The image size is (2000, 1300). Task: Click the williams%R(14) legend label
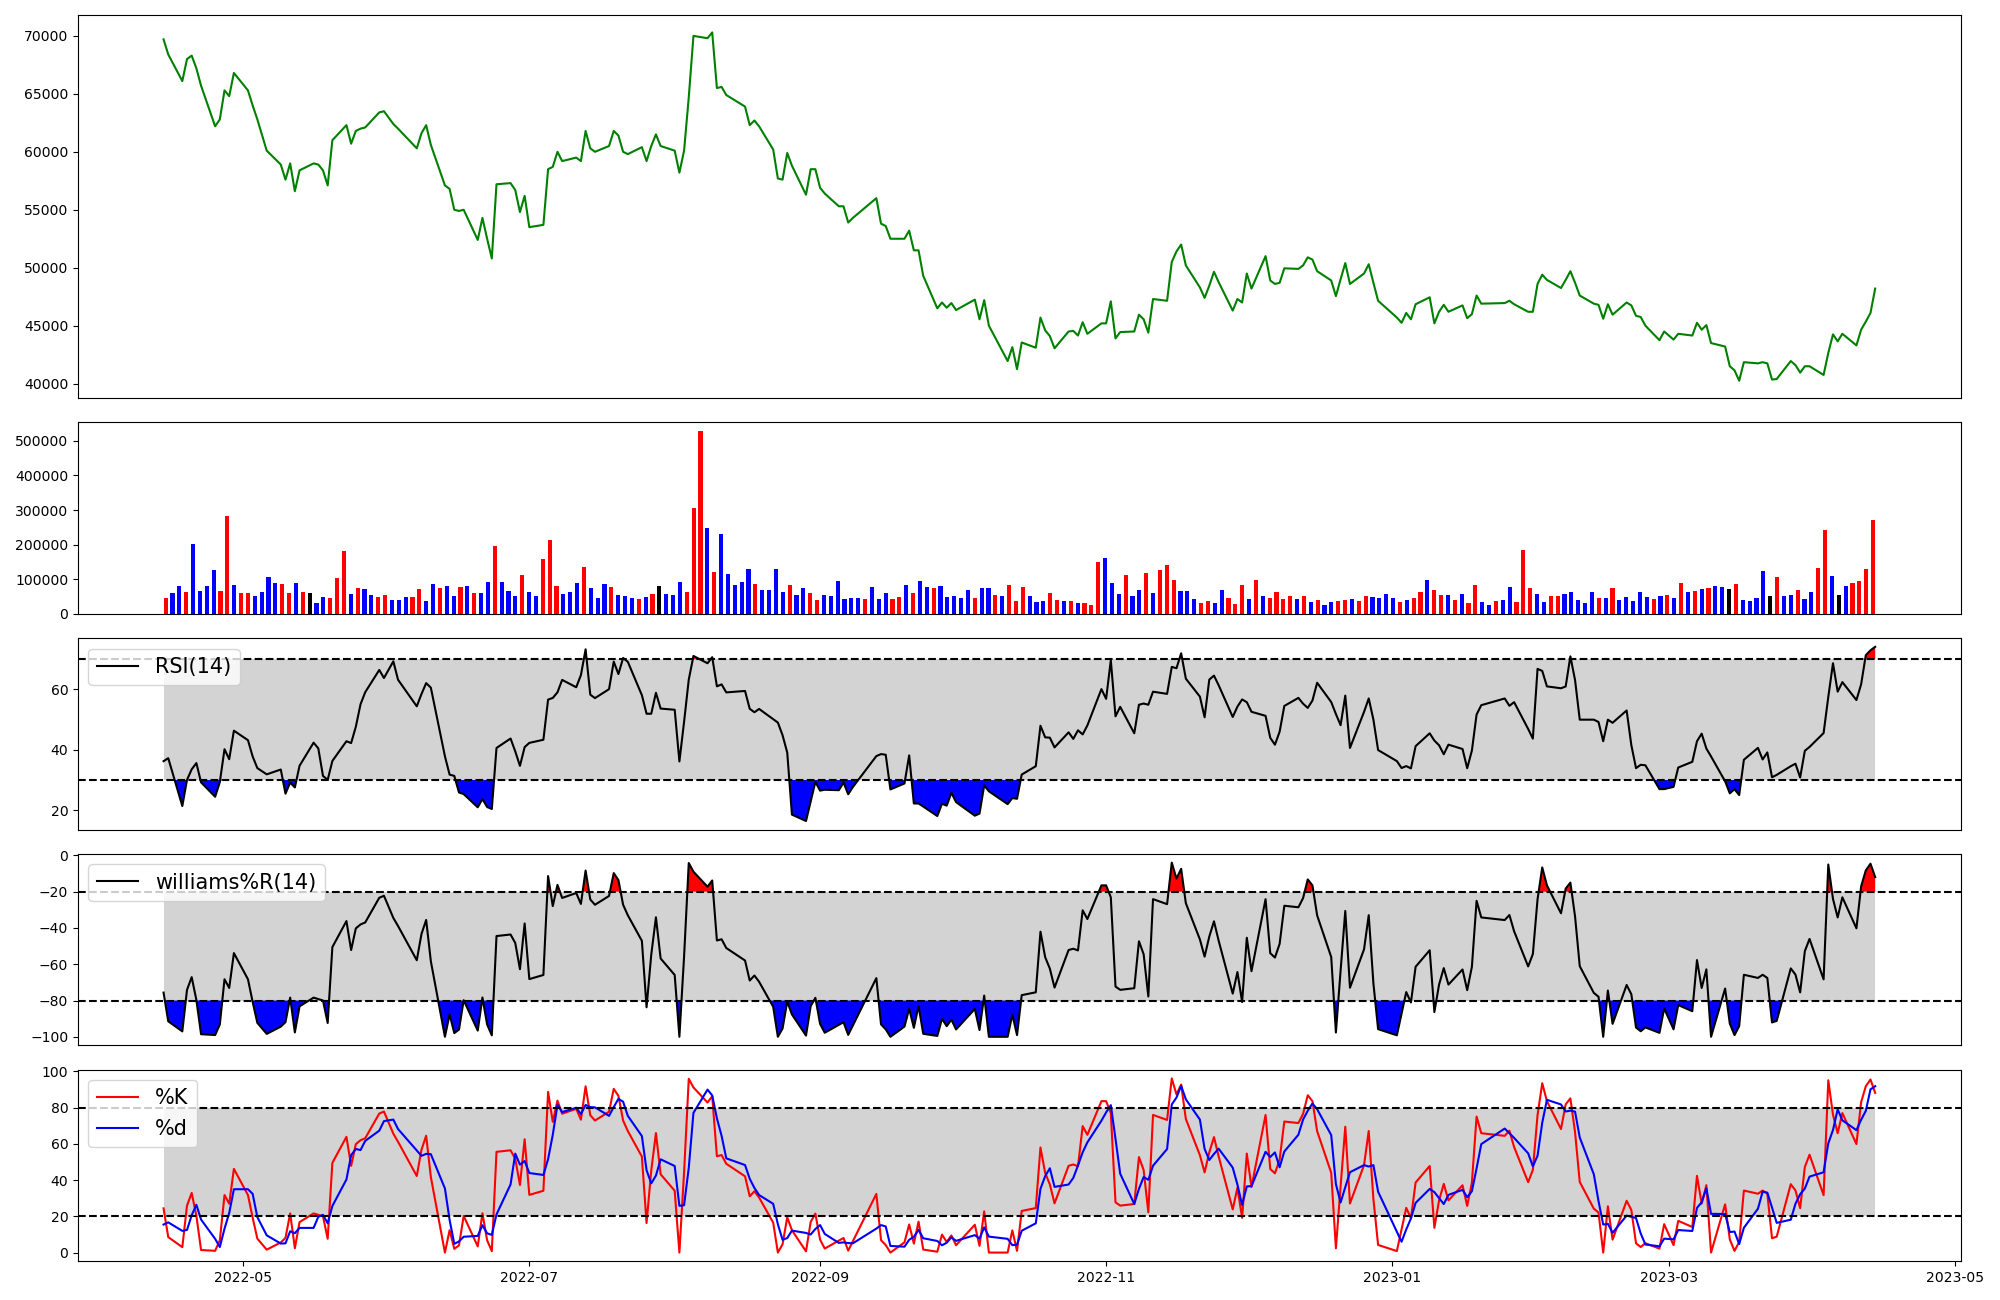pos(235,882)
